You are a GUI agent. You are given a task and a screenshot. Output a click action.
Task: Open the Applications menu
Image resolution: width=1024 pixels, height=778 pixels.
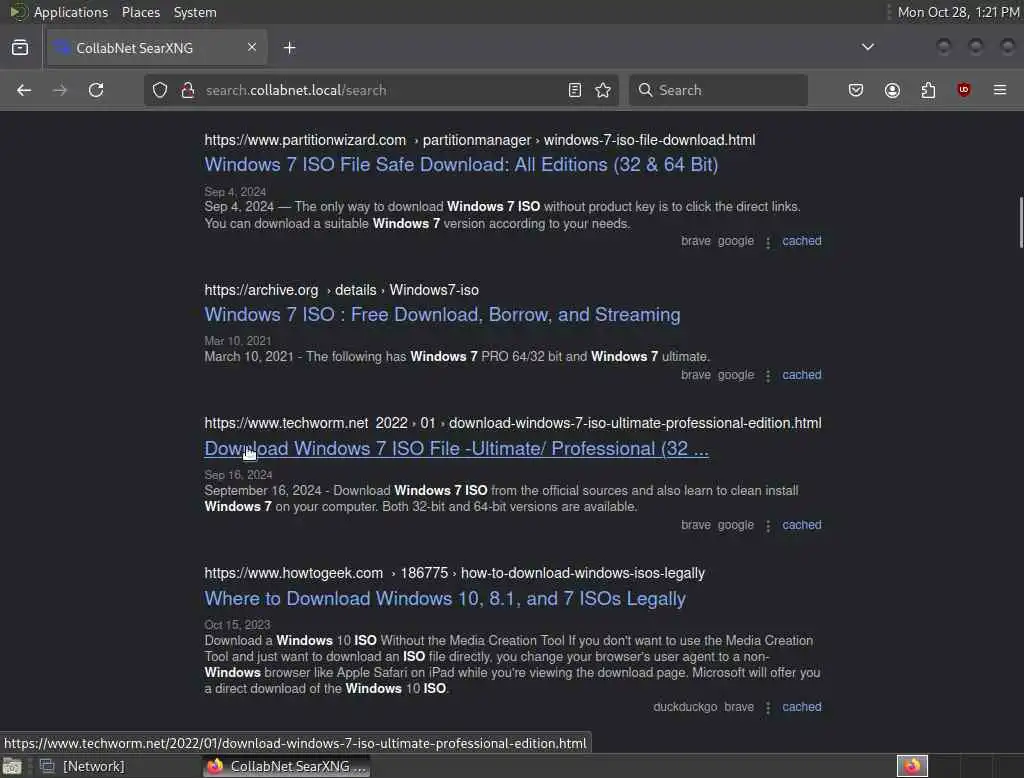click(71, 12)
